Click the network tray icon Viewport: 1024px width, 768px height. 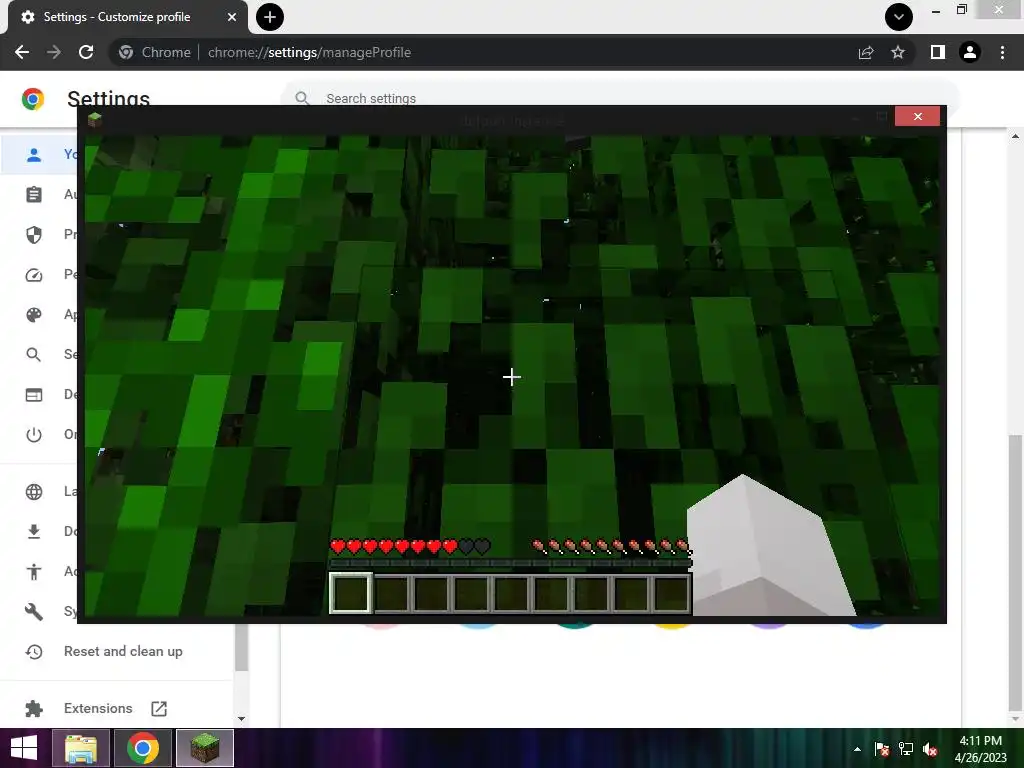[x=906, y=749]
